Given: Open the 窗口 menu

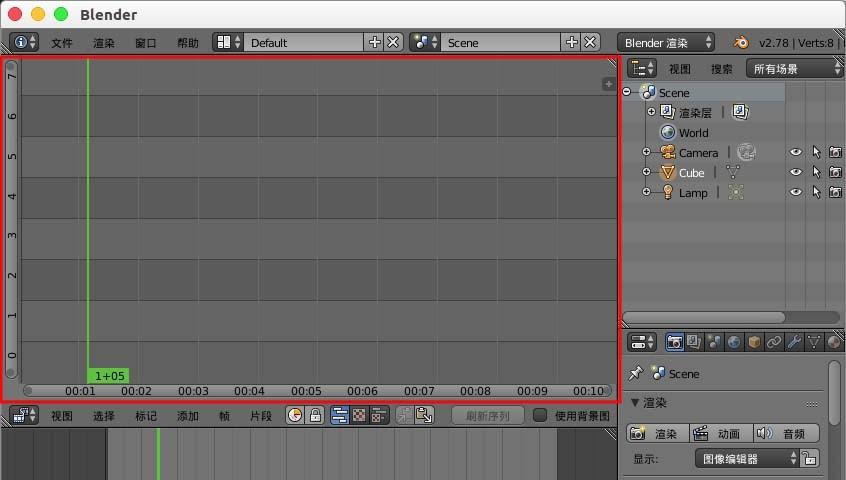Looking at the screenshot, I should [x=146, y=43].
